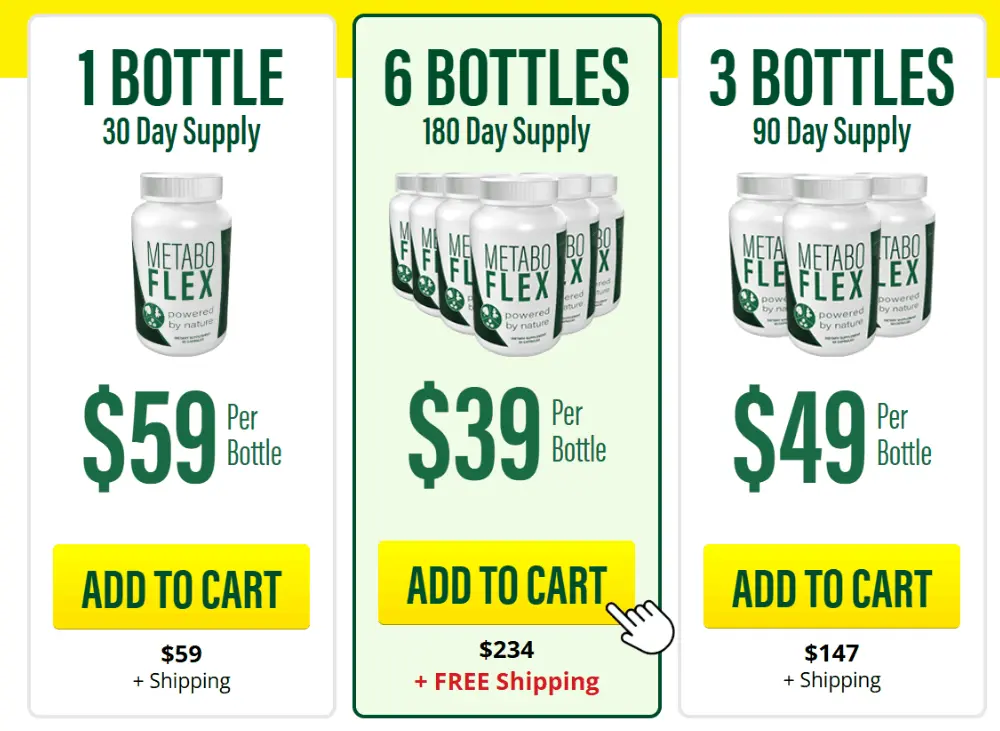Click the 90 Day Supply text
Viewport: 1000px width, 731px height.
tap(832, 133)
